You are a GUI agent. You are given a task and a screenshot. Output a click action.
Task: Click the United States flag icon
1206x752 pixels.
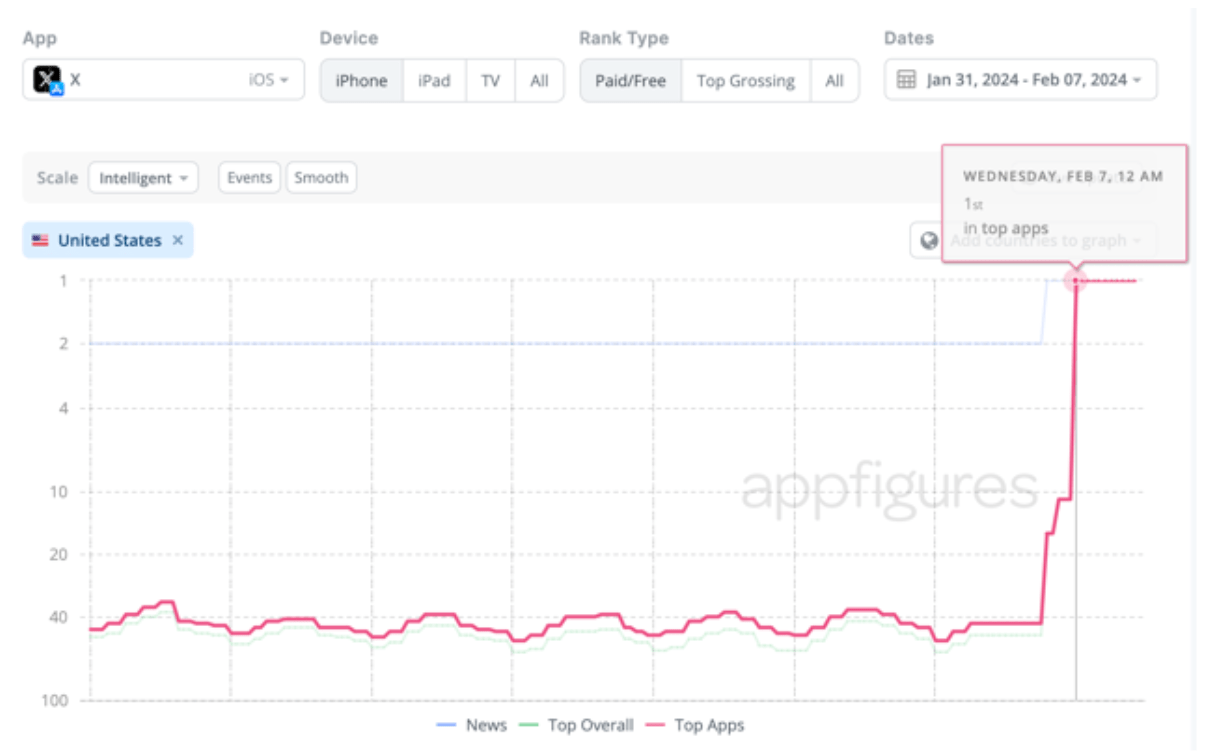point(40,241)
